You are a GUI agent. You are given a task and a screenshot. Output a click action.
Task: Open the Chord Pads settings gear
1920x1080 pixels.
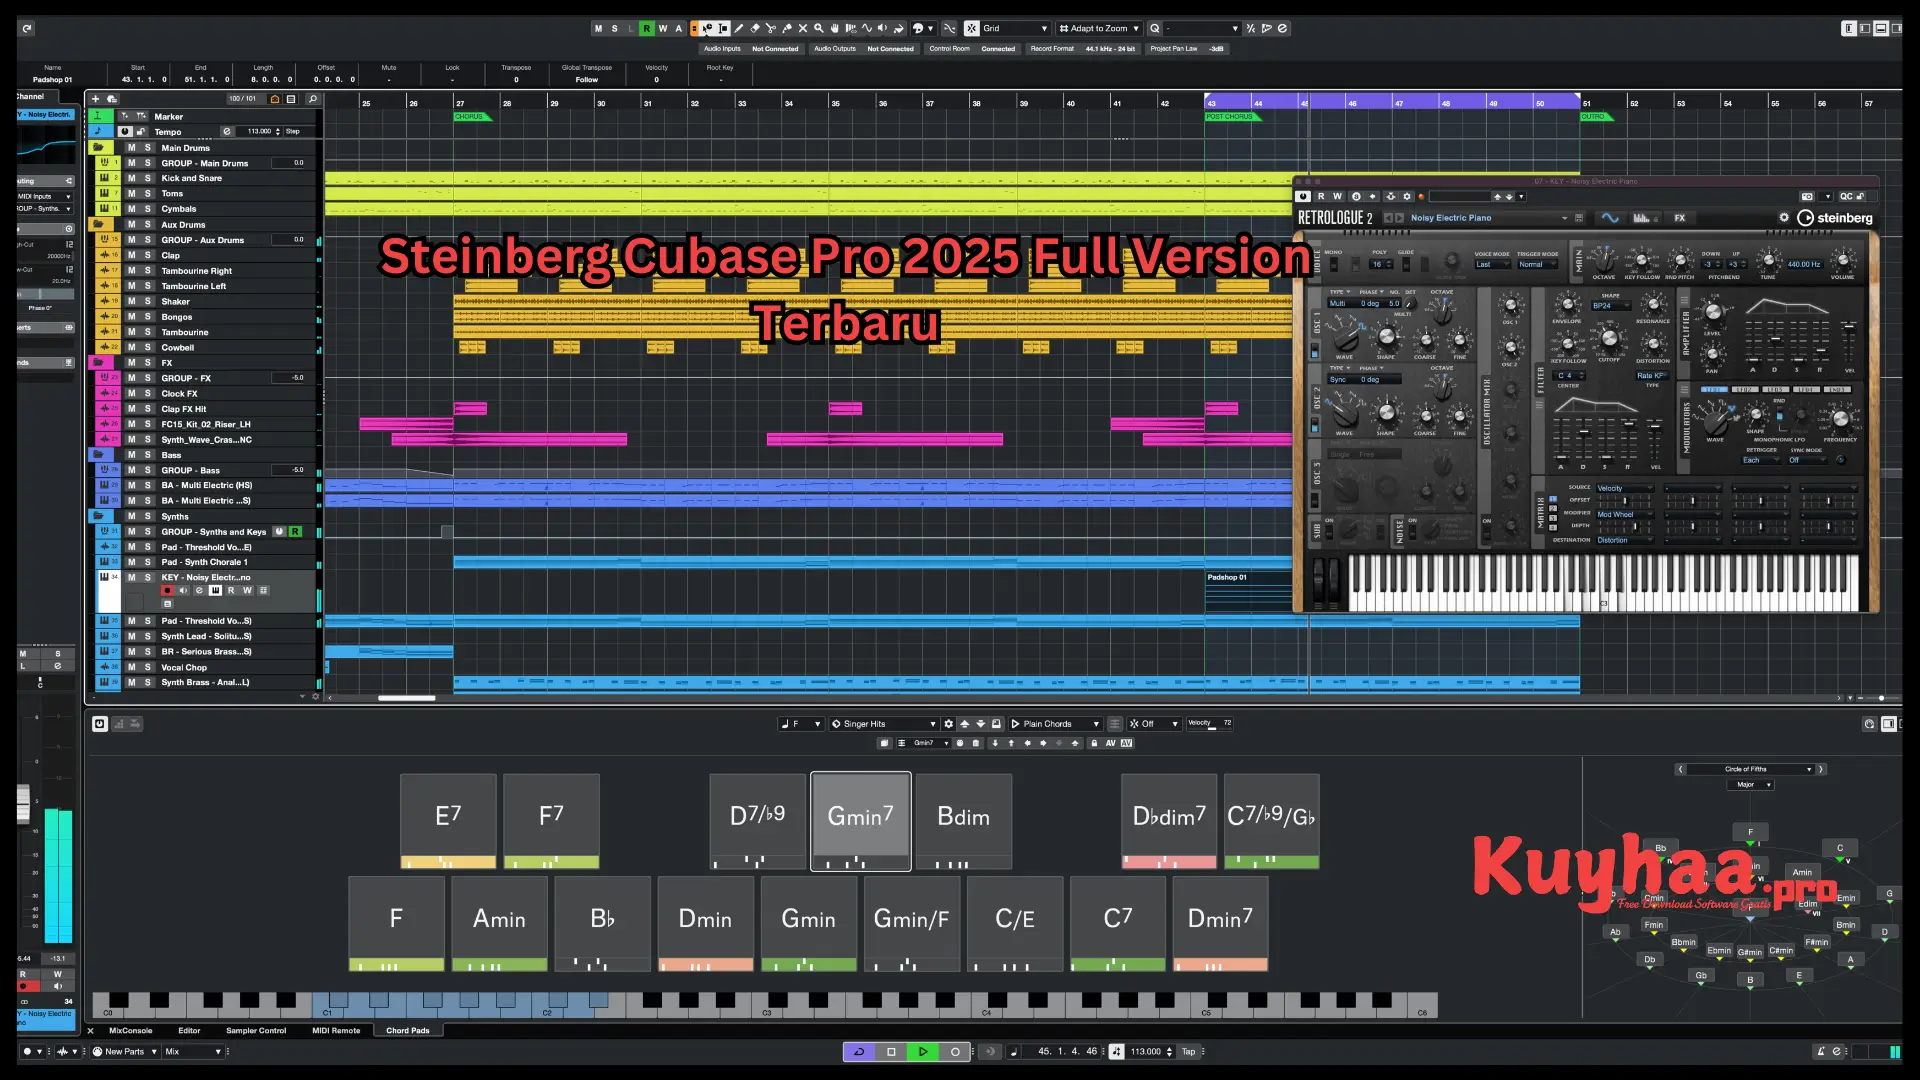coord(948,723)
